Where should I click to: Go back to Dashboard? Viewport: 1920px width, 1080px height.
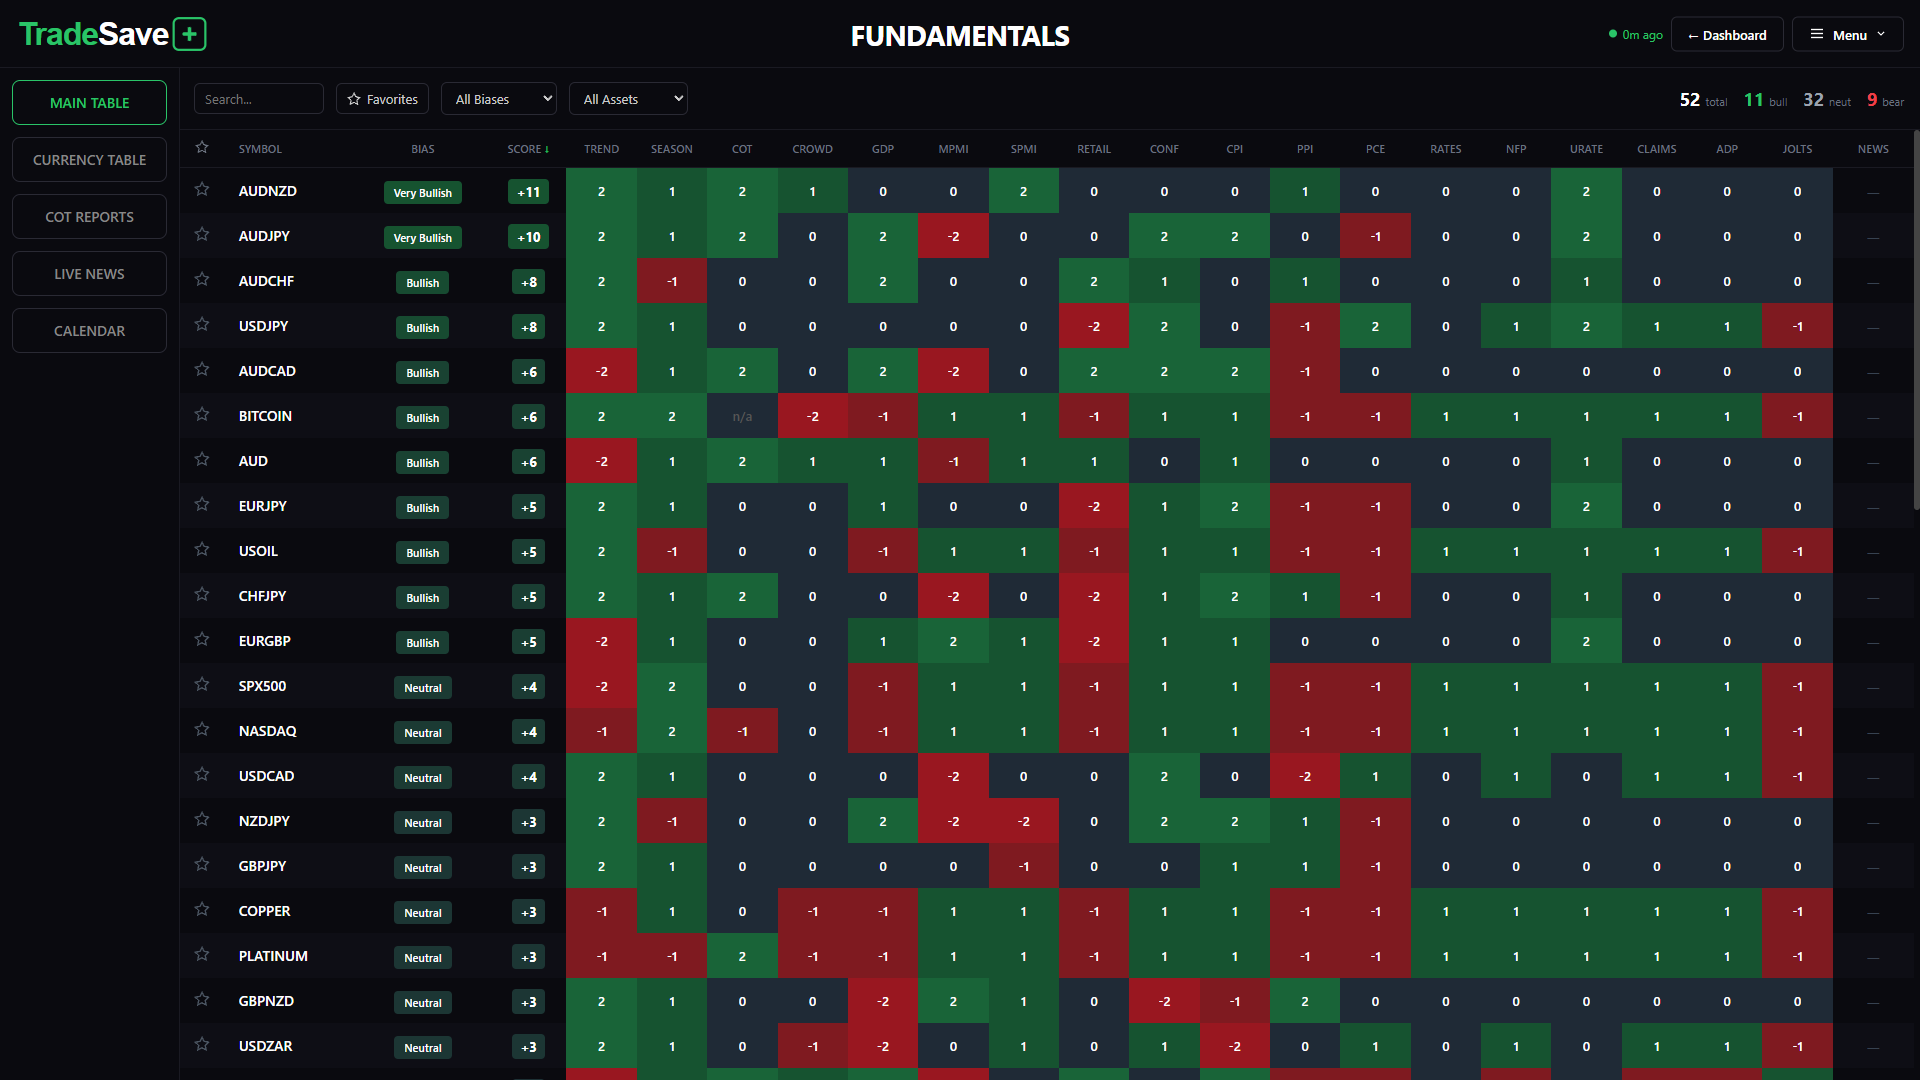tap(1727, 35)
